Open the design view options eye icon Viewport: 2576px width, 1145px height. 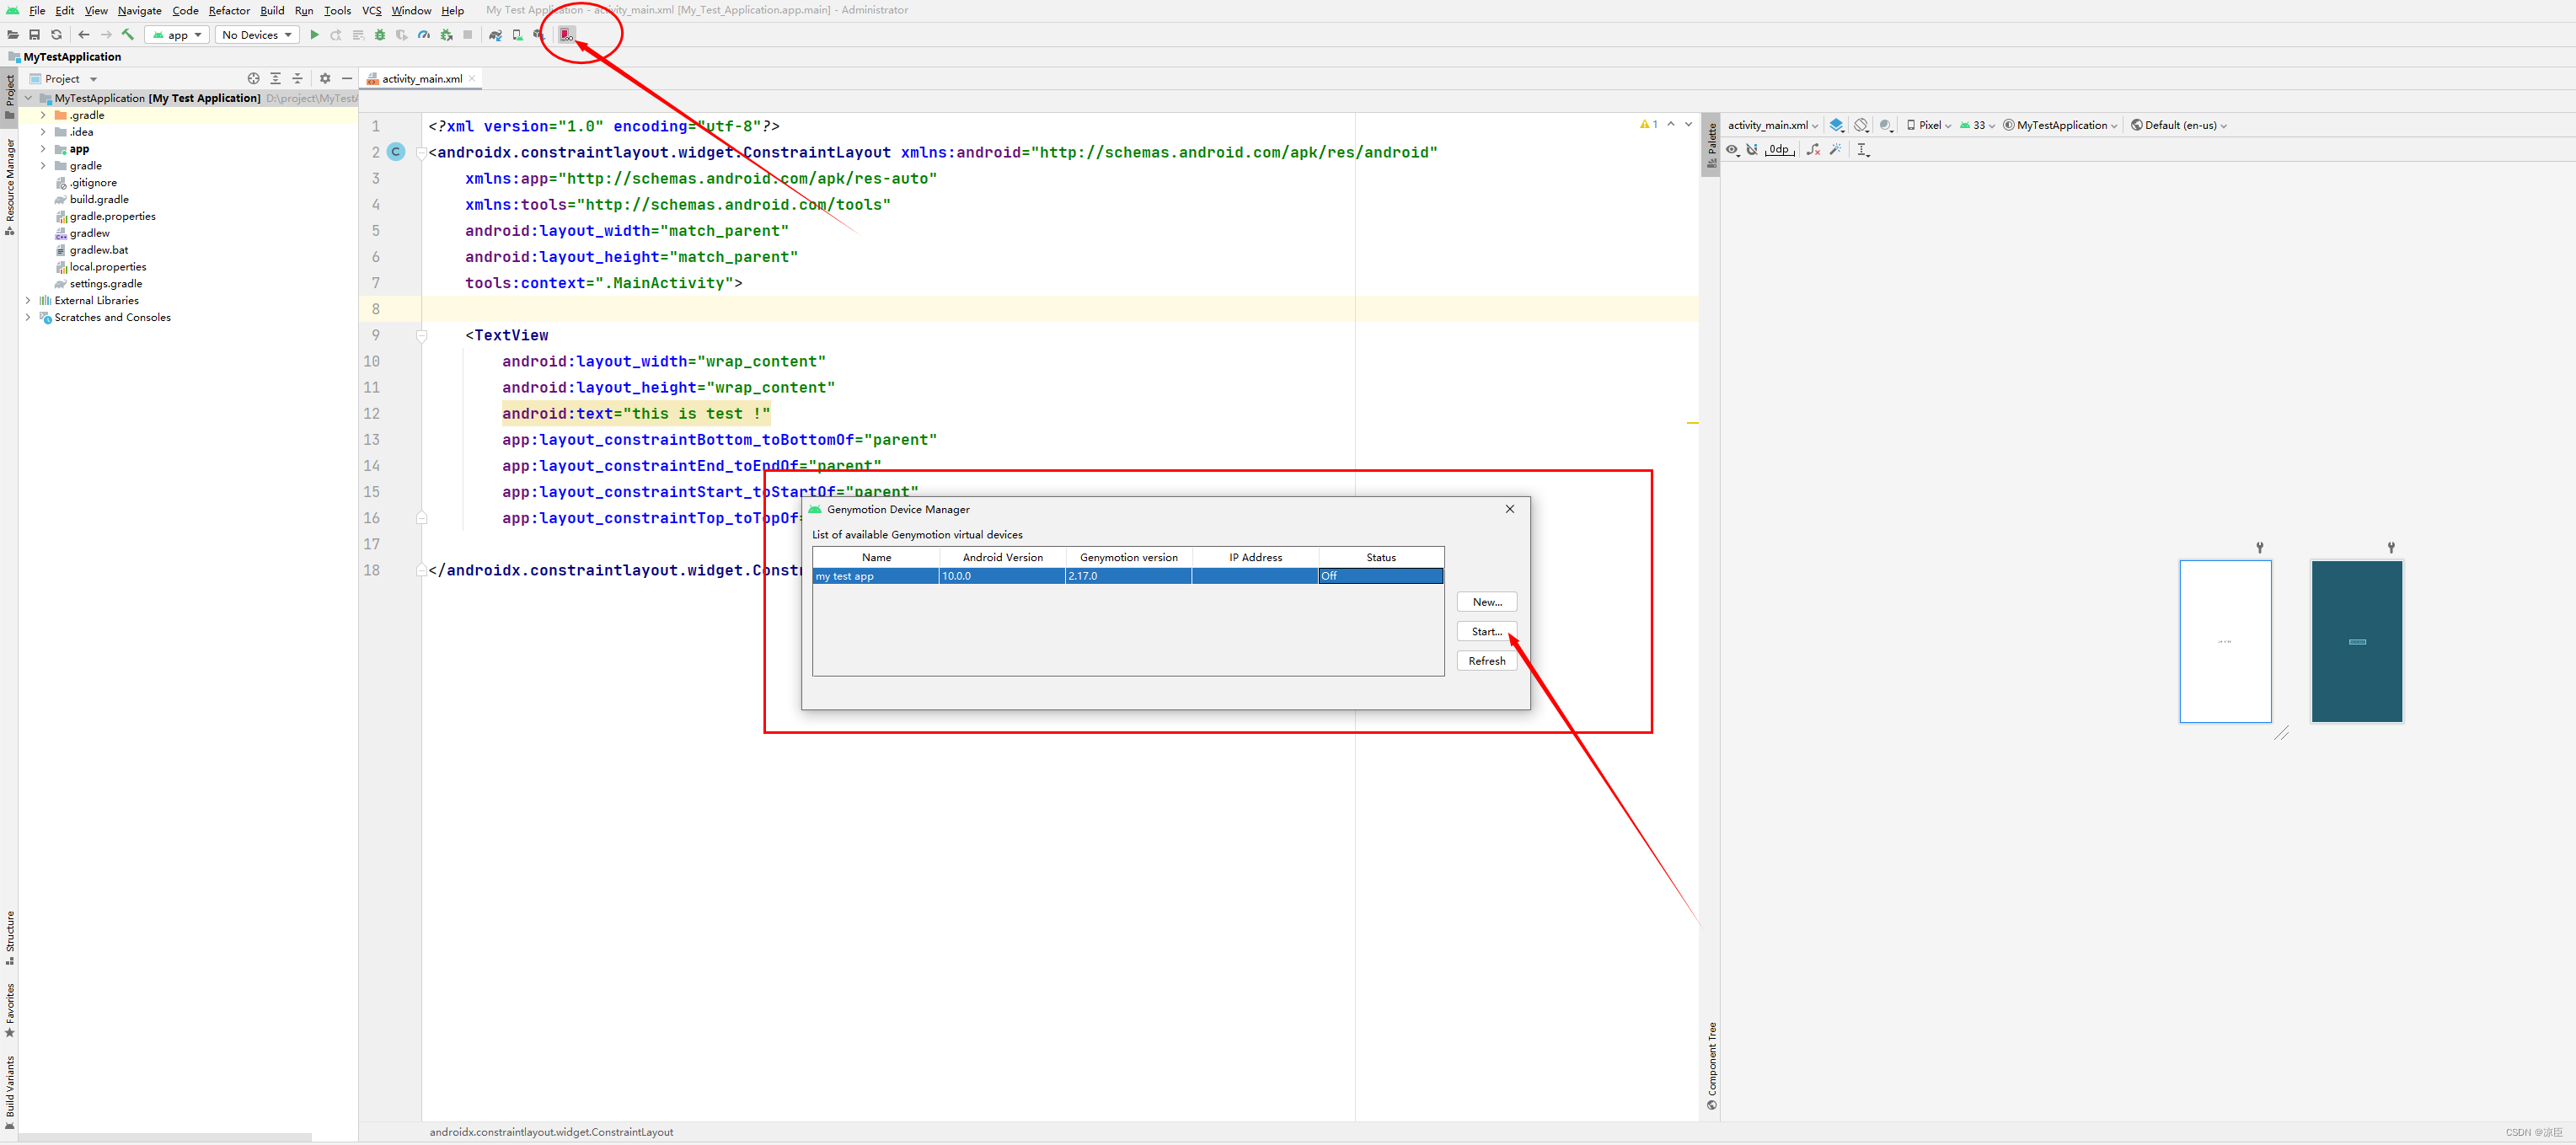pyautogui.click(x=1732, y=150)
